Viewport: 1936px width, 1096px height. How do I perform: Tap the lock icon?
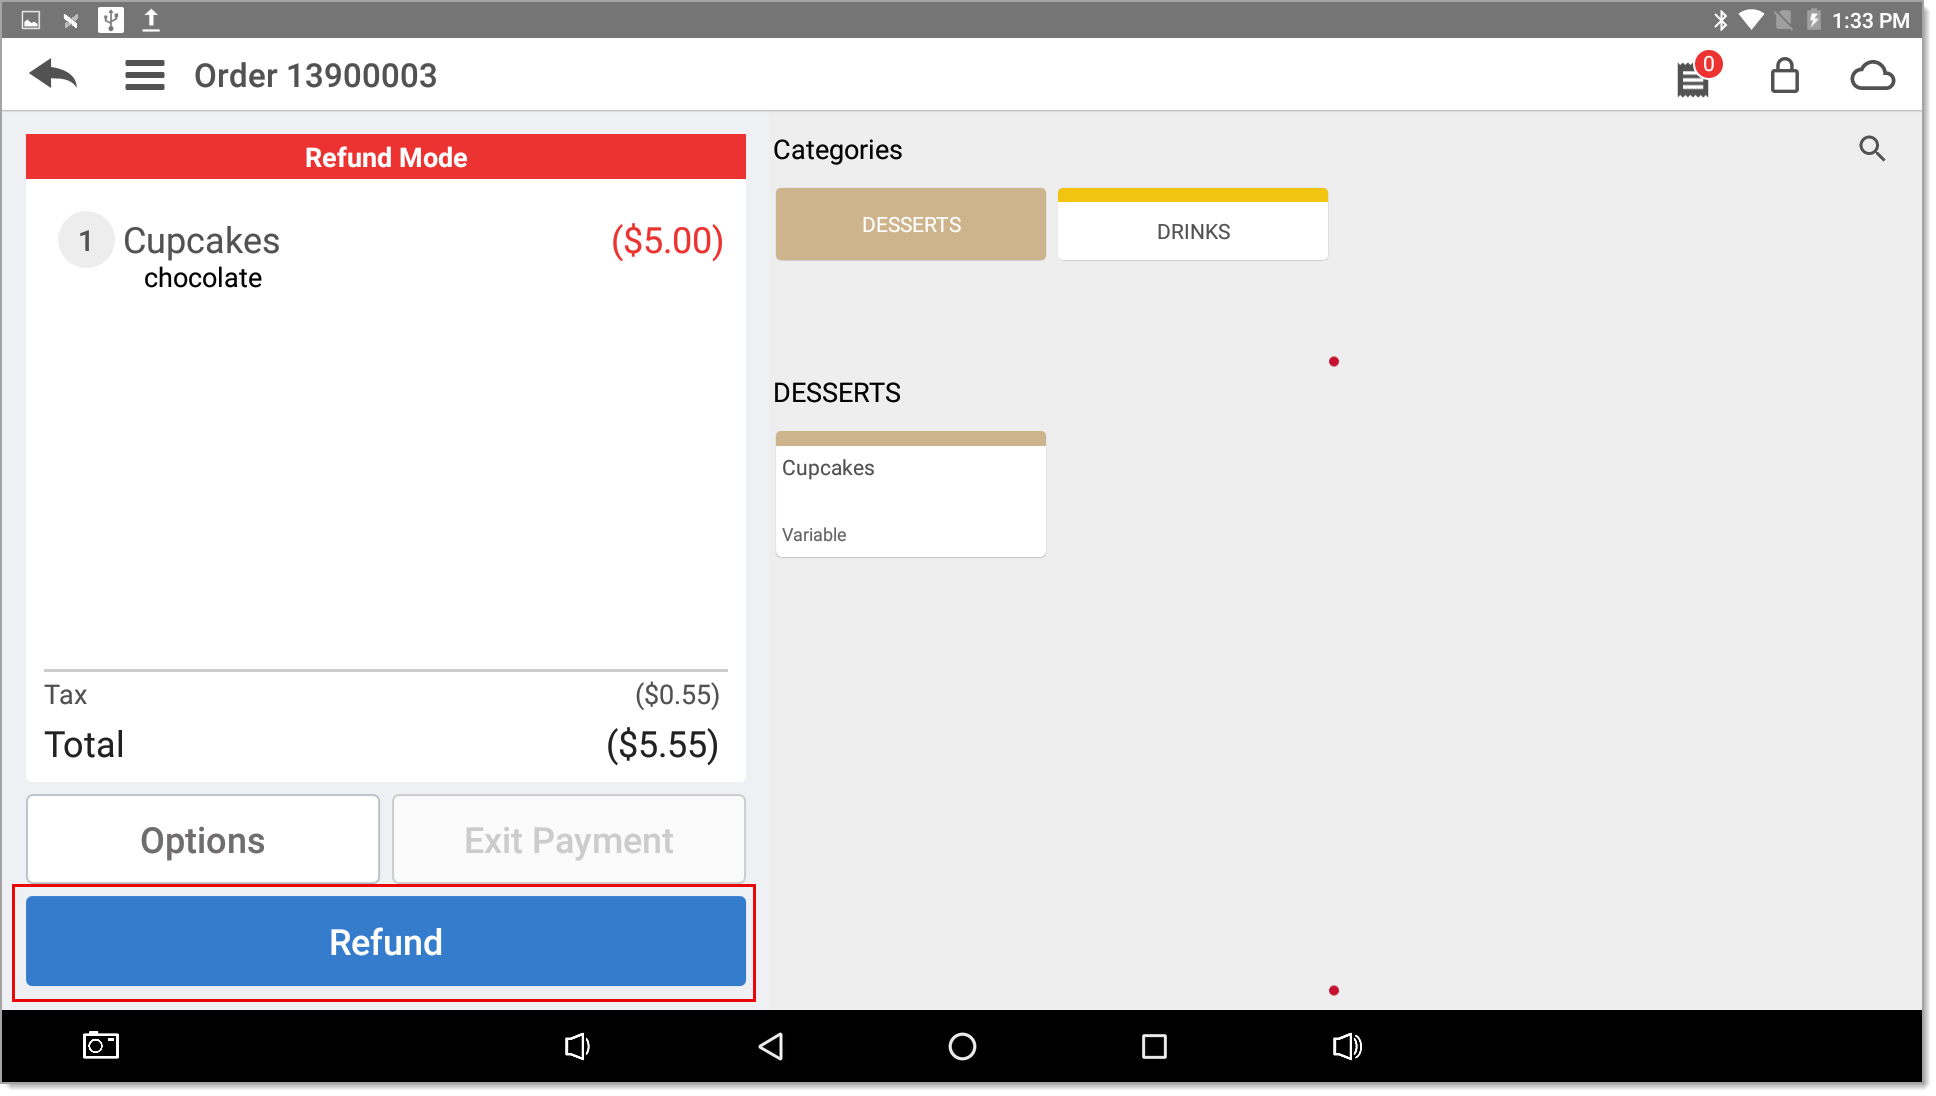click(1784, 75)
